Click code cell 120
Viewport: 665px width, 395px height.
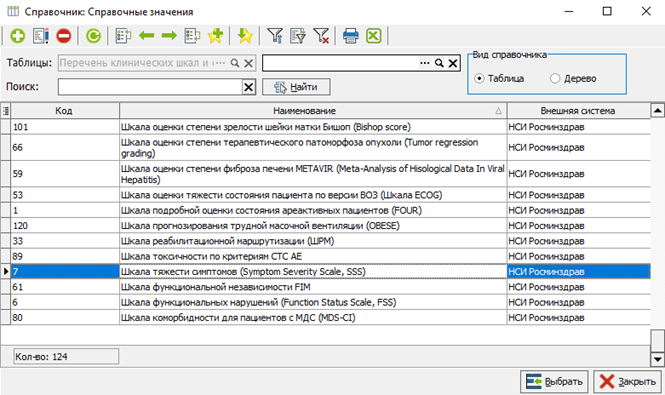coord(65,226)
